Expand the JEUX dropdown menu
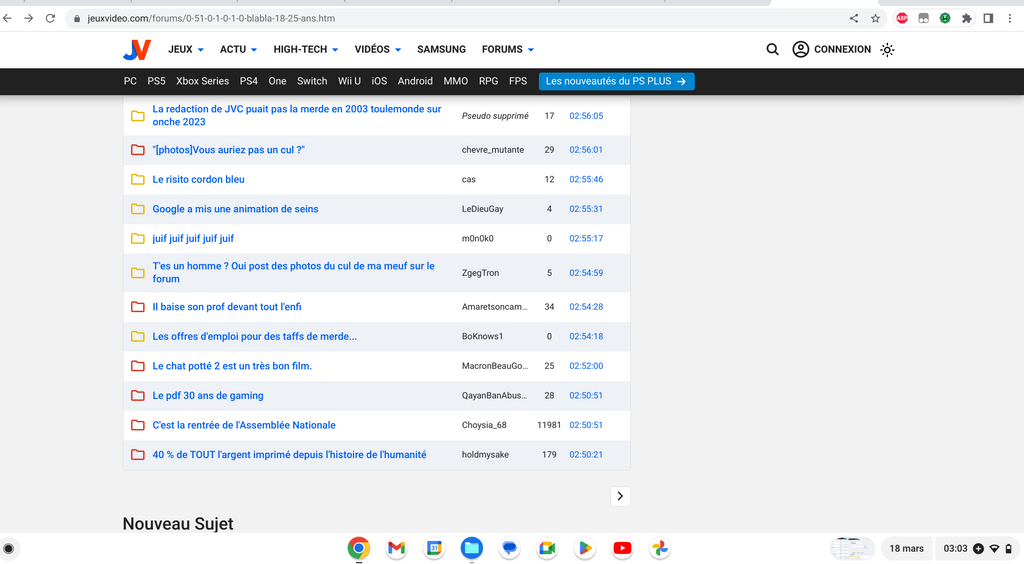 186,49
